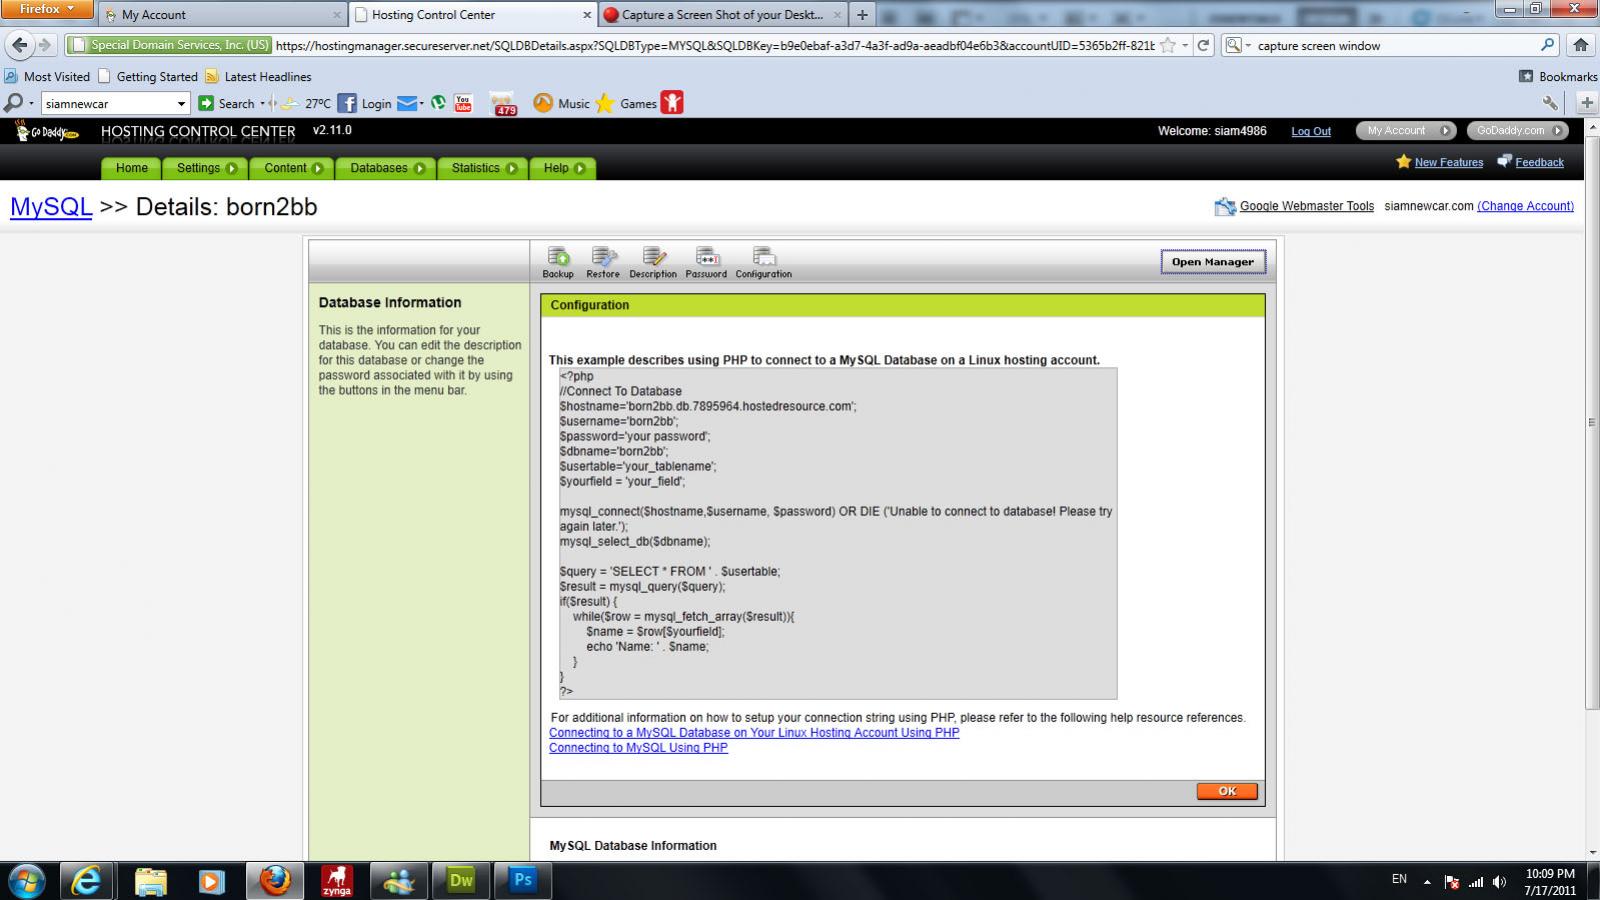Expand the siamnewcar search box dropdown
Screen dimensions: 1600x900
[181, 103]
